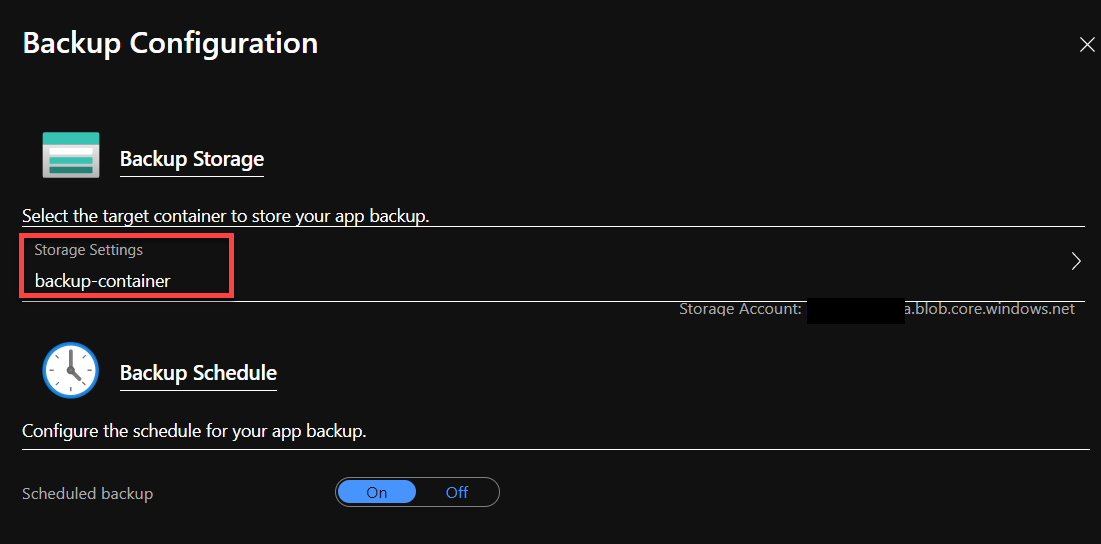Click the Backup Storage container icon

[71, 155]
